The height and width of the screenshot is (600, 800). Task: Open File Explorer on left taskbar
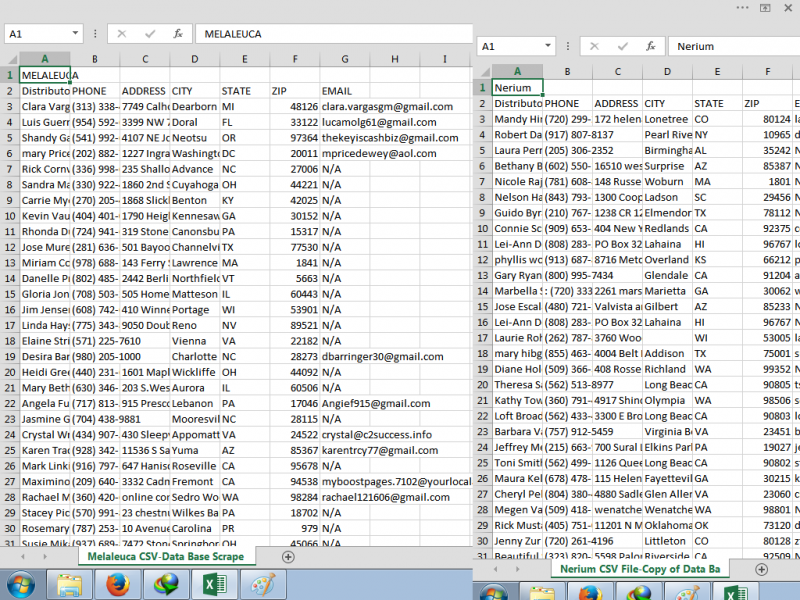69,586
